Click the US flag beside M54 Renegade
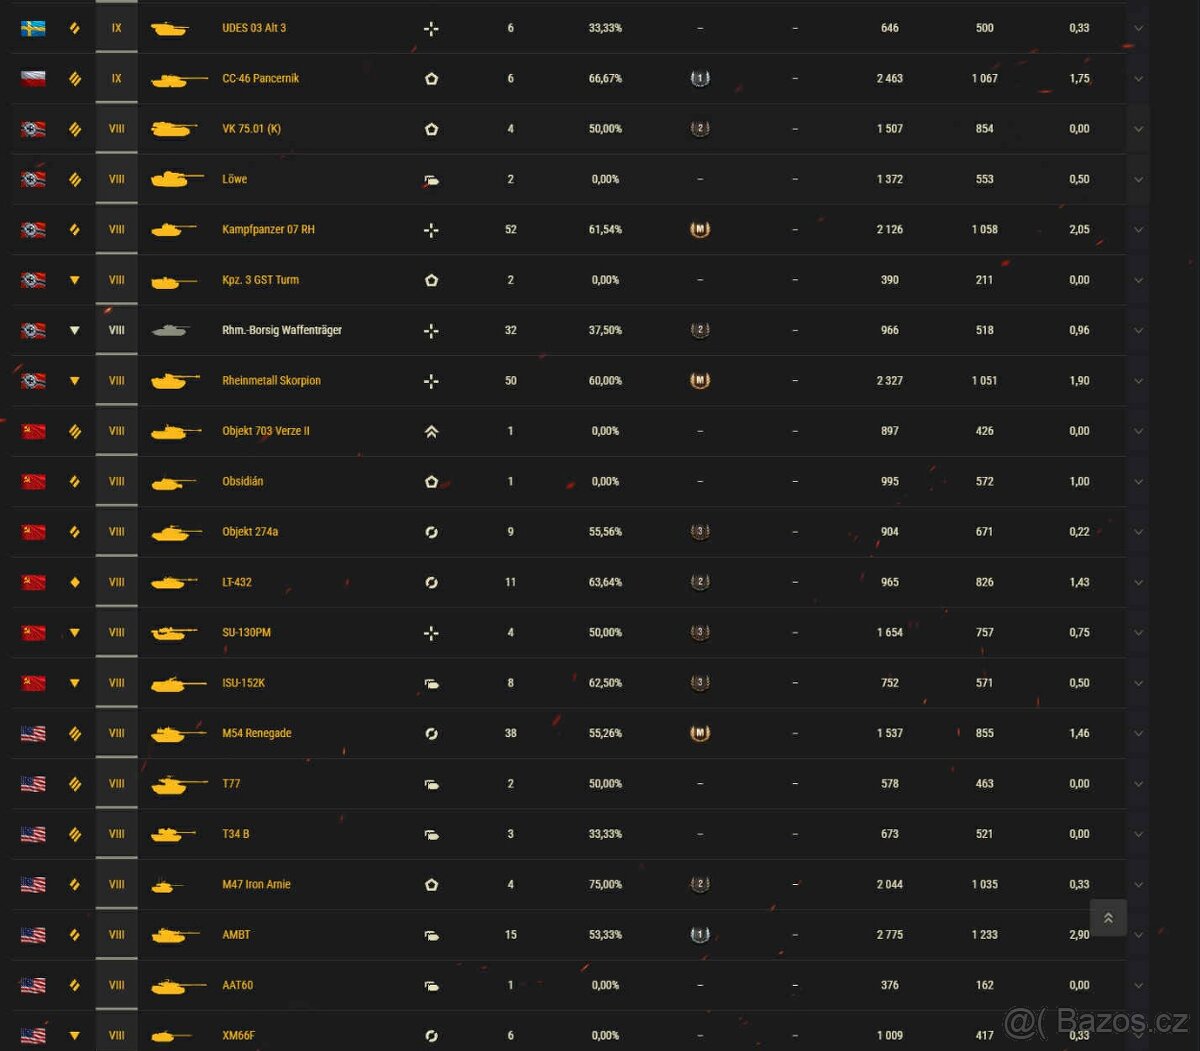The width and height of the screenshot is (1200, 1051). click(x=31, y=733)
